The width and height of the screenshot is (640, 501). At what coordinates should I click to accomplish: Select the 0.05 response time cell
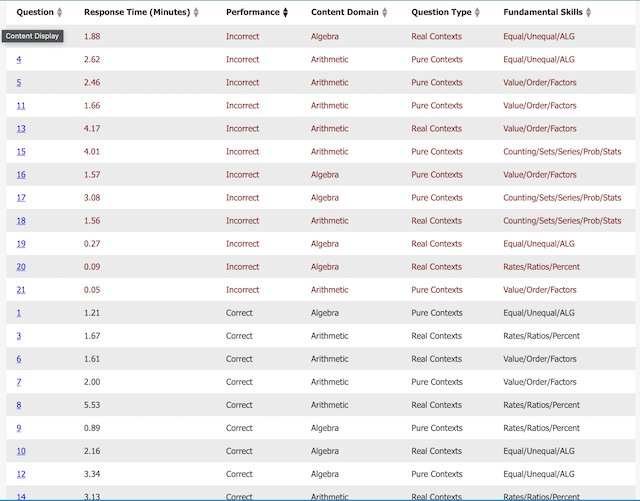click(x=92, y=290)
